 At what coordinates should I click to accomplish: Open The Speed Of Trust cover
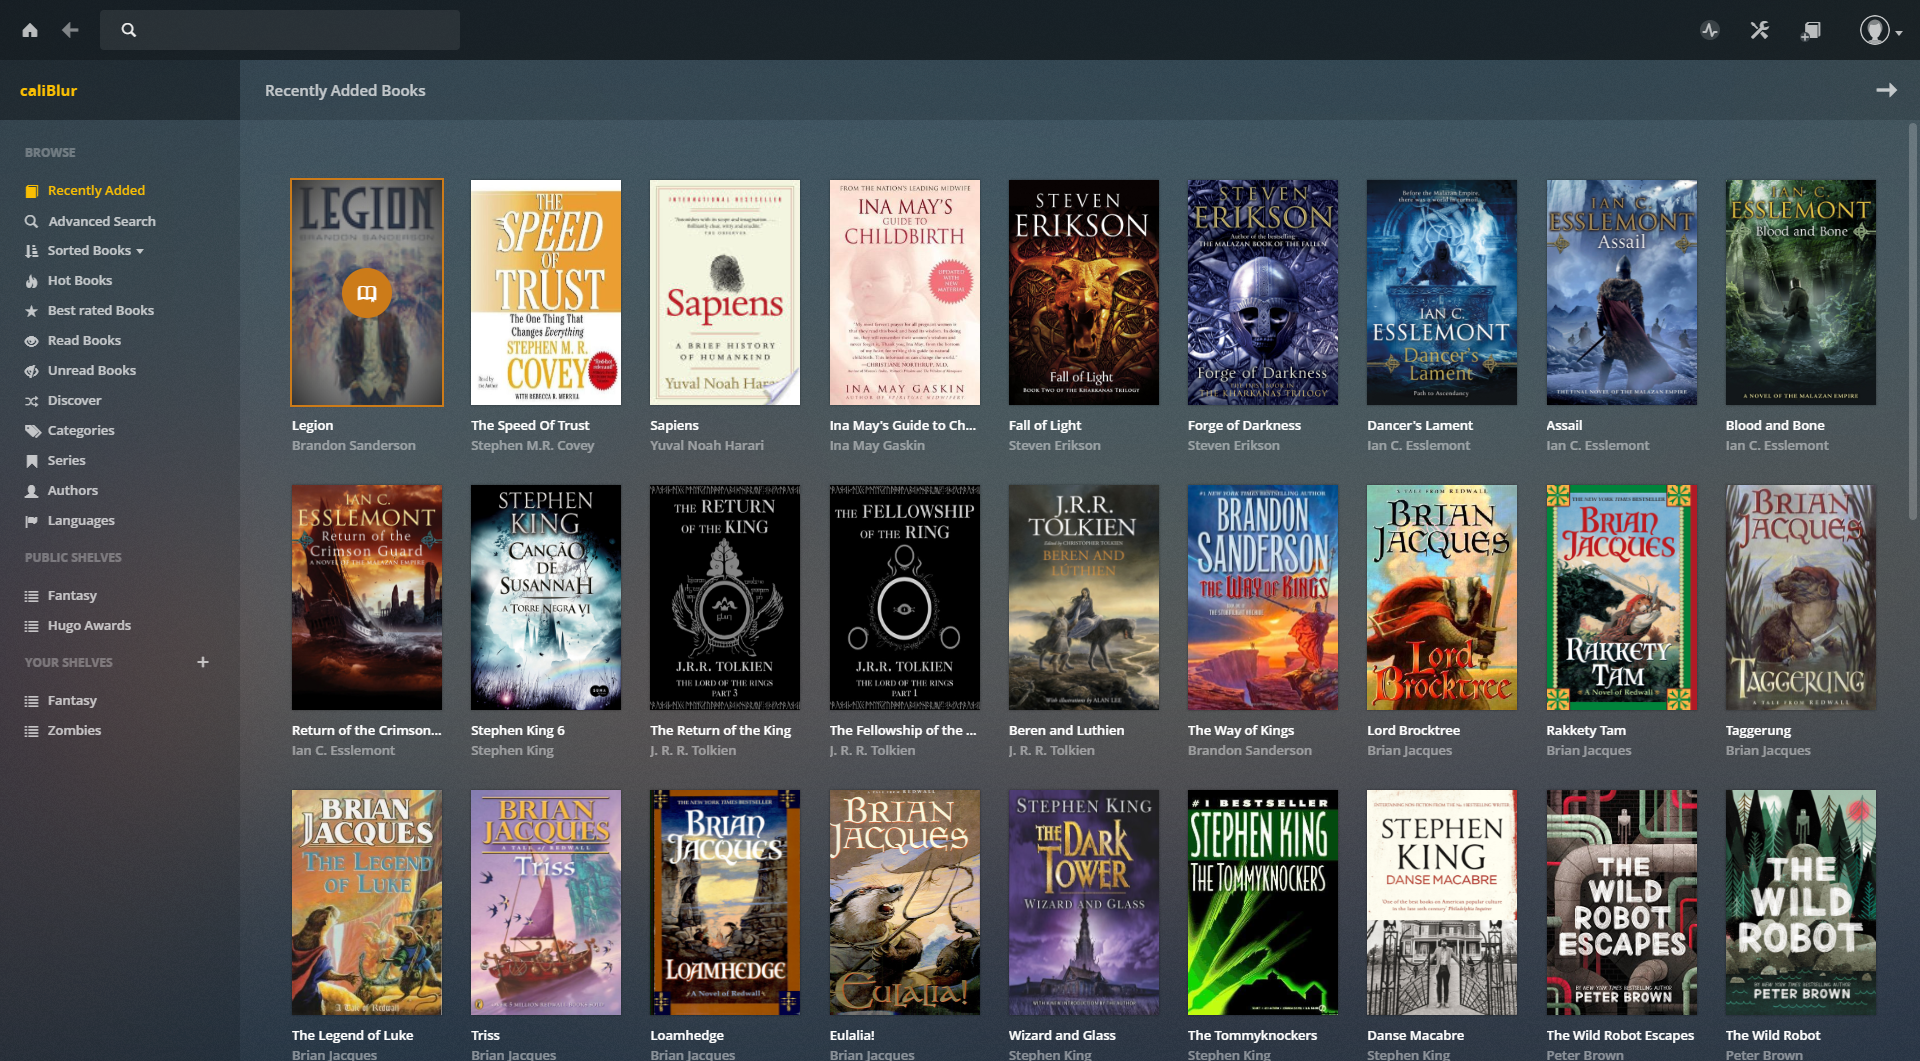point(546,292)
